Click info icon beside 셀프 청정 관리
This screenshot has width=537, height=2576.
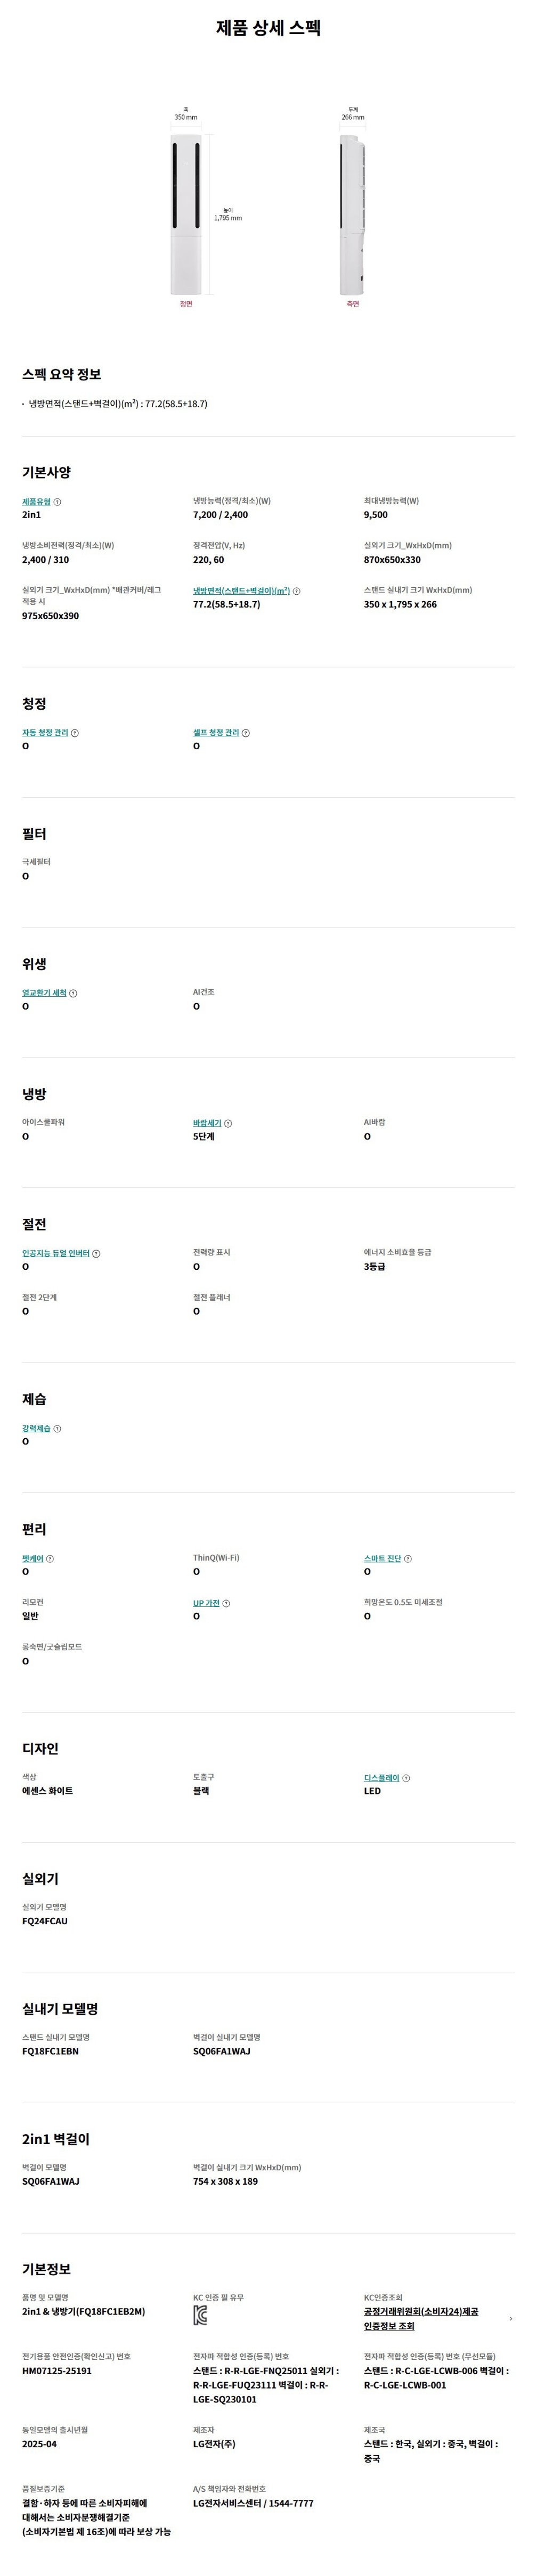246,733
